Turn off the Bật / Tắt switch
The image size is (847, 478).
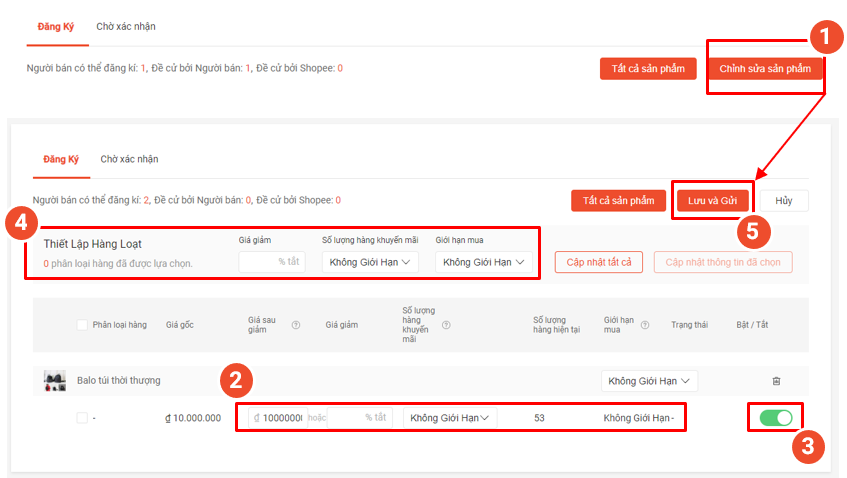click(775, 418)
